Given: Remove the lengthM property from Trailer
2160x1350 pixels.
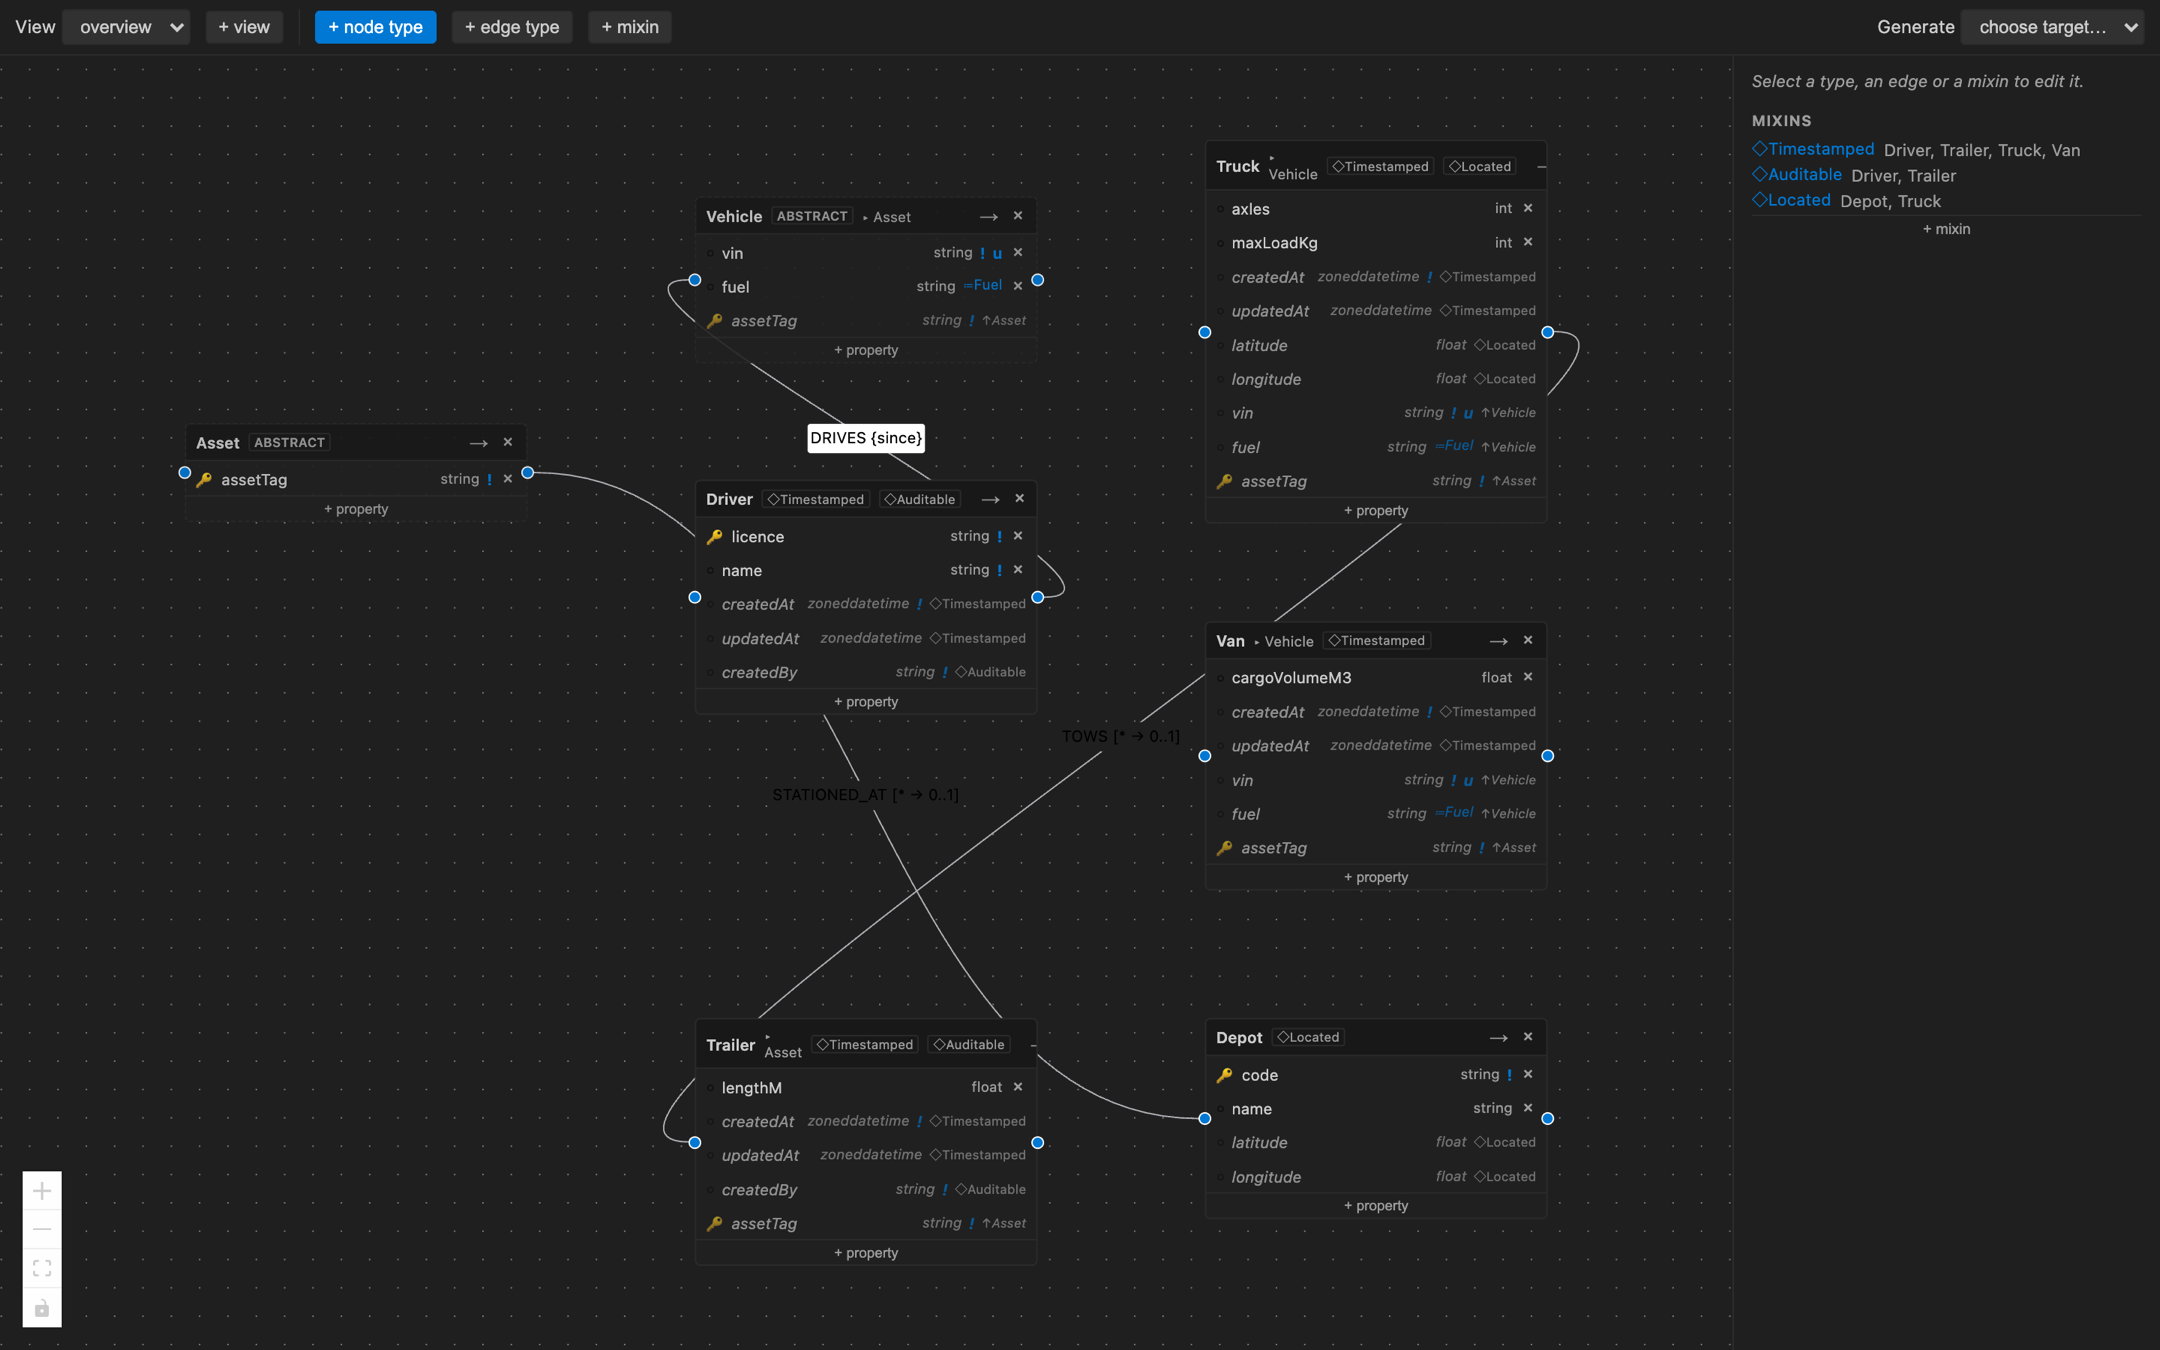Looking at the screenshot, I should [x=1018, y=1087].
